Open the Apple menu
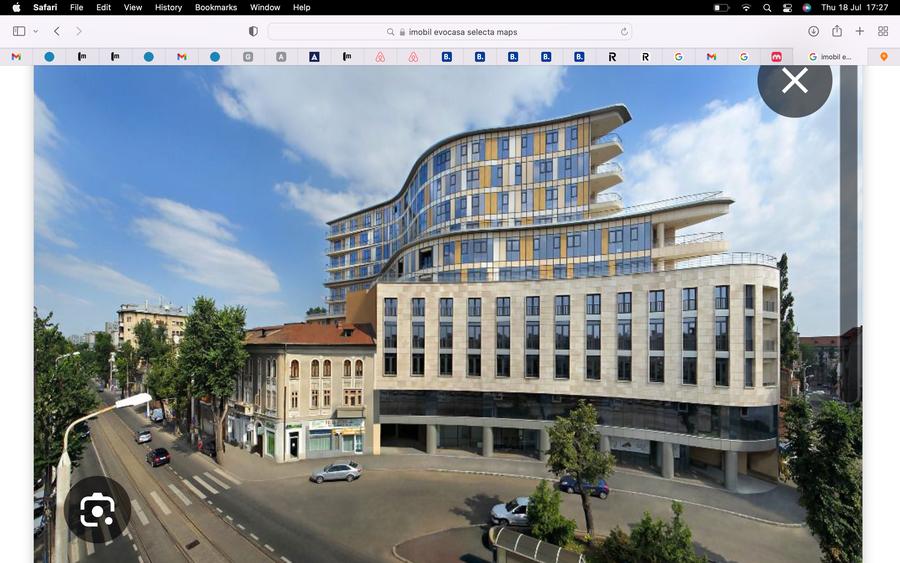This screenshot has width=900, height=563. tap(17, 7)
